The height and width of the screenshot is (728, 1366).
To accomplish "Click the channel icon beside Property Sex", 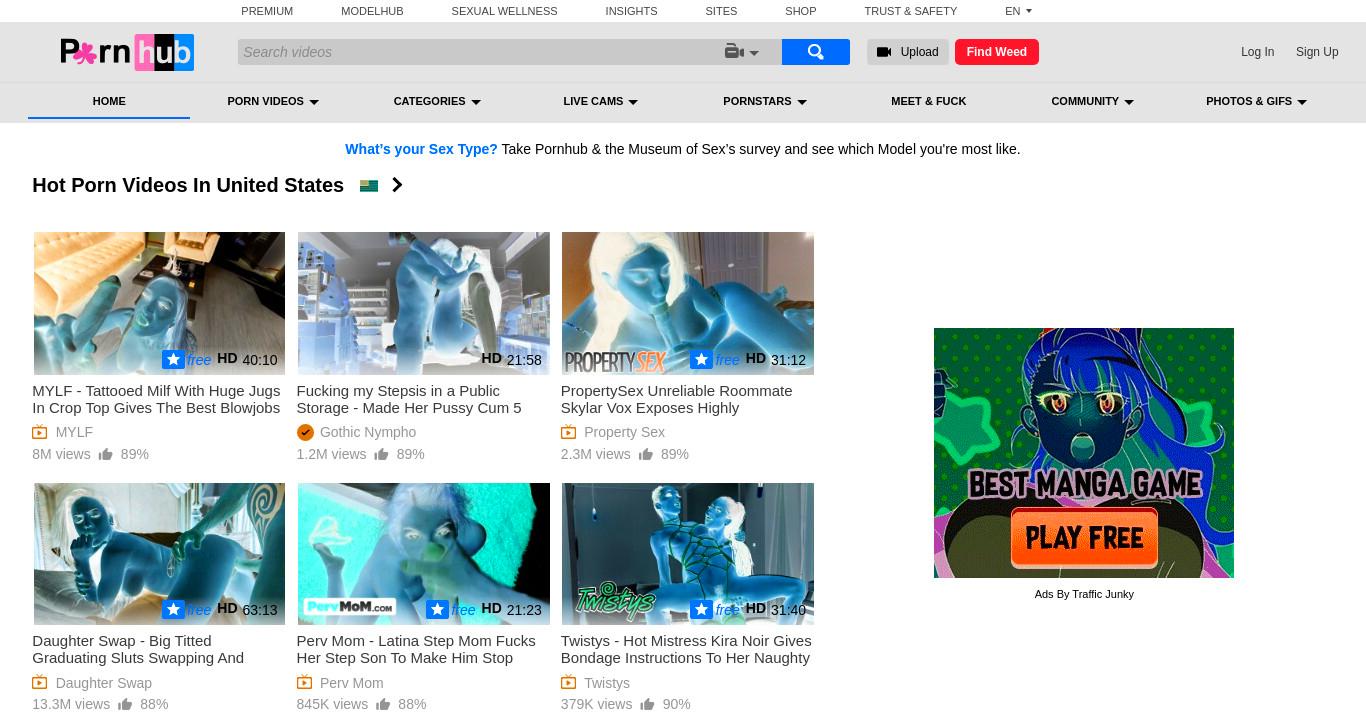I will [x=568, y=432].
